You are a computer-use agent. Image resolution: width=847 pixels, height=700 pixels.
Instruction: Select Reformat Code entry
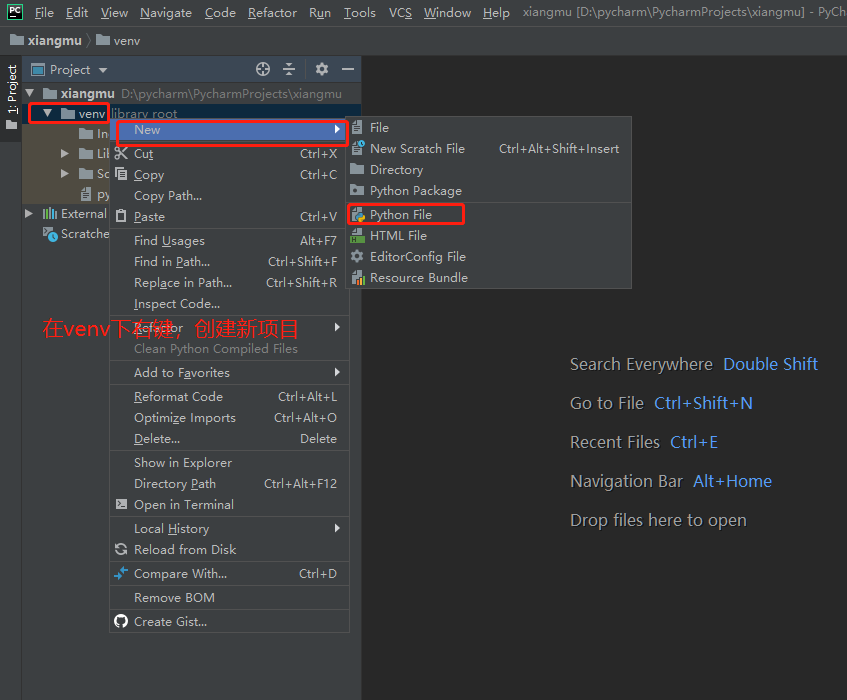(x=230, y=396)
